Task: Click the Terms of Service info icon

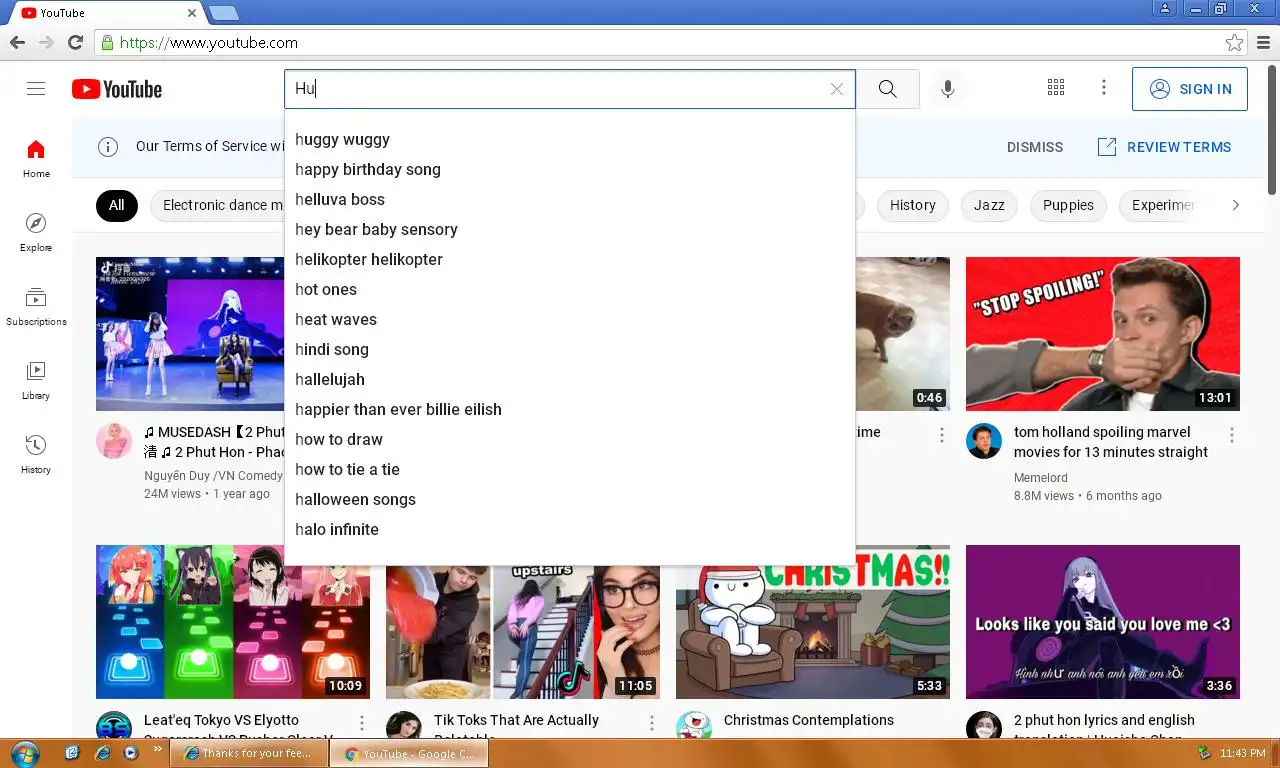Action: pyautogui.click(x=108, y=147)
